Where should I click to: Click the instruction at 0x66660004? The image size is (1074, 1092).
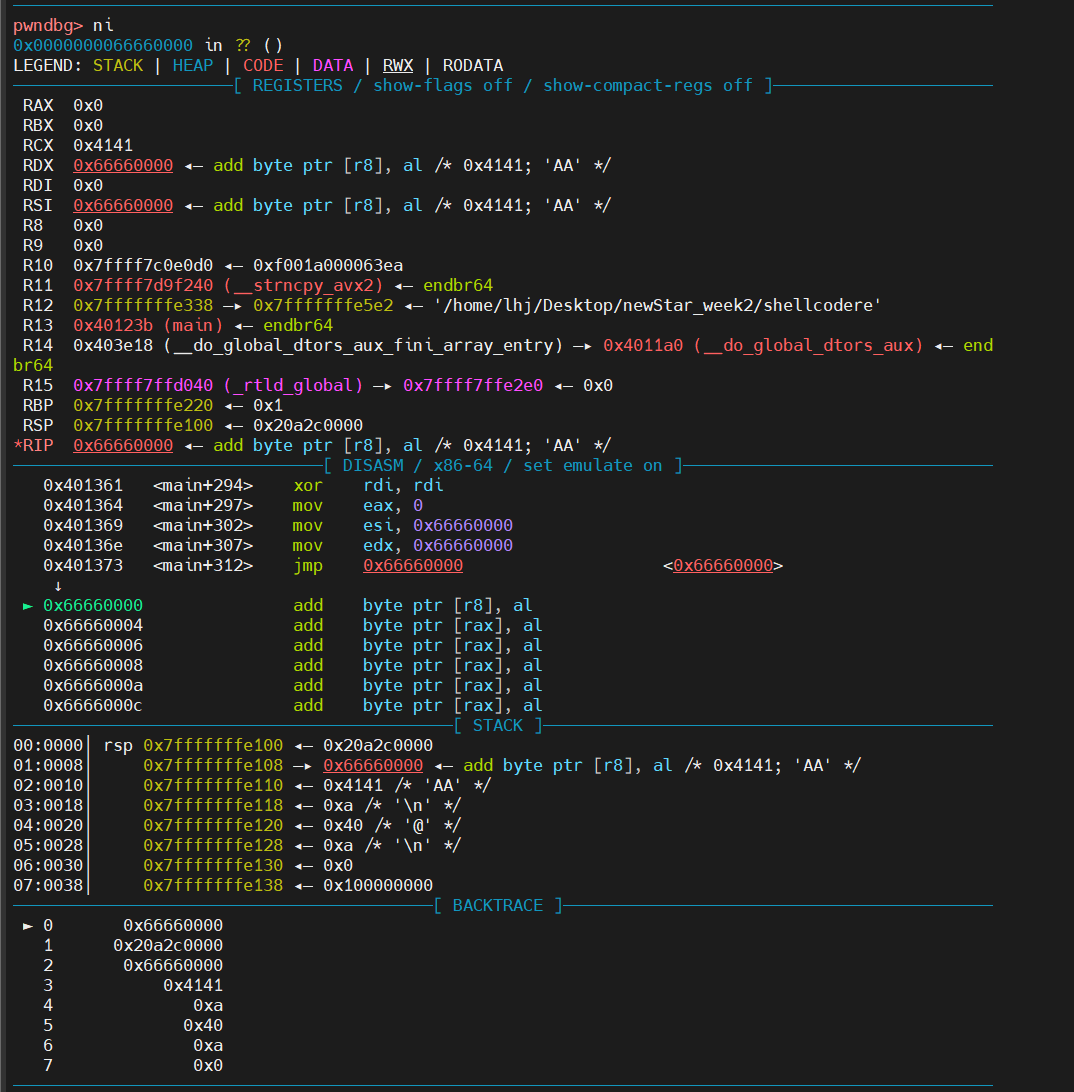293,625
